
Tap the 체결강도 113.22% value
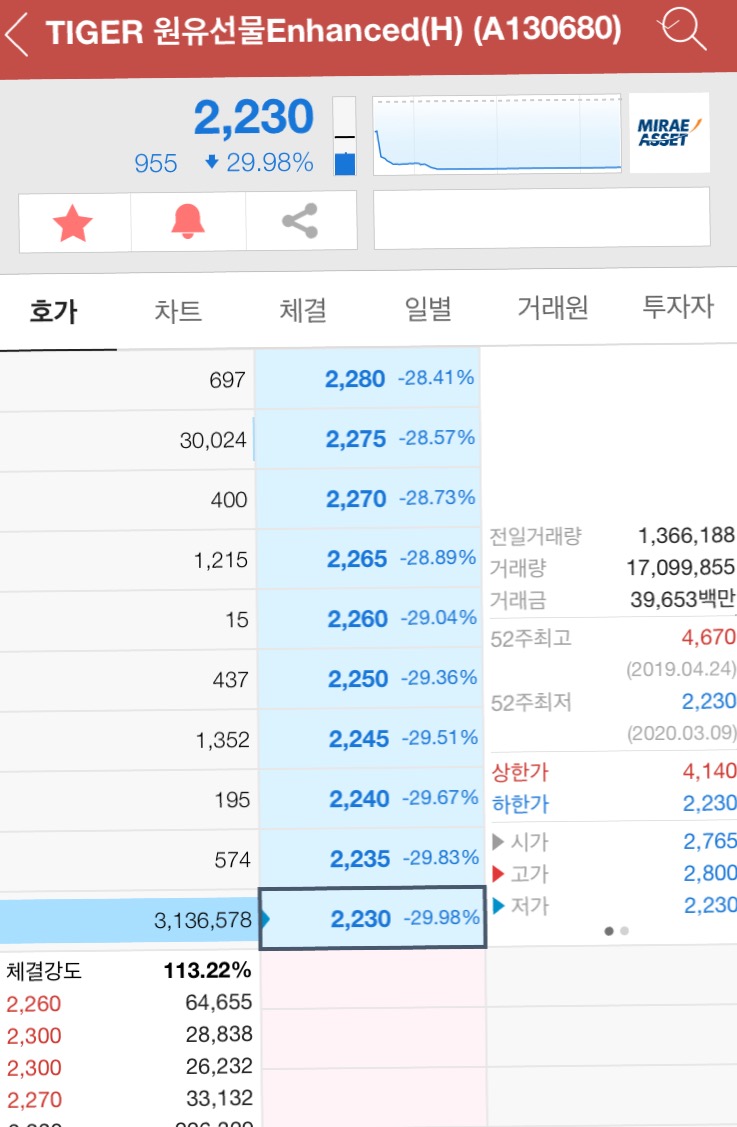(207, 971)
